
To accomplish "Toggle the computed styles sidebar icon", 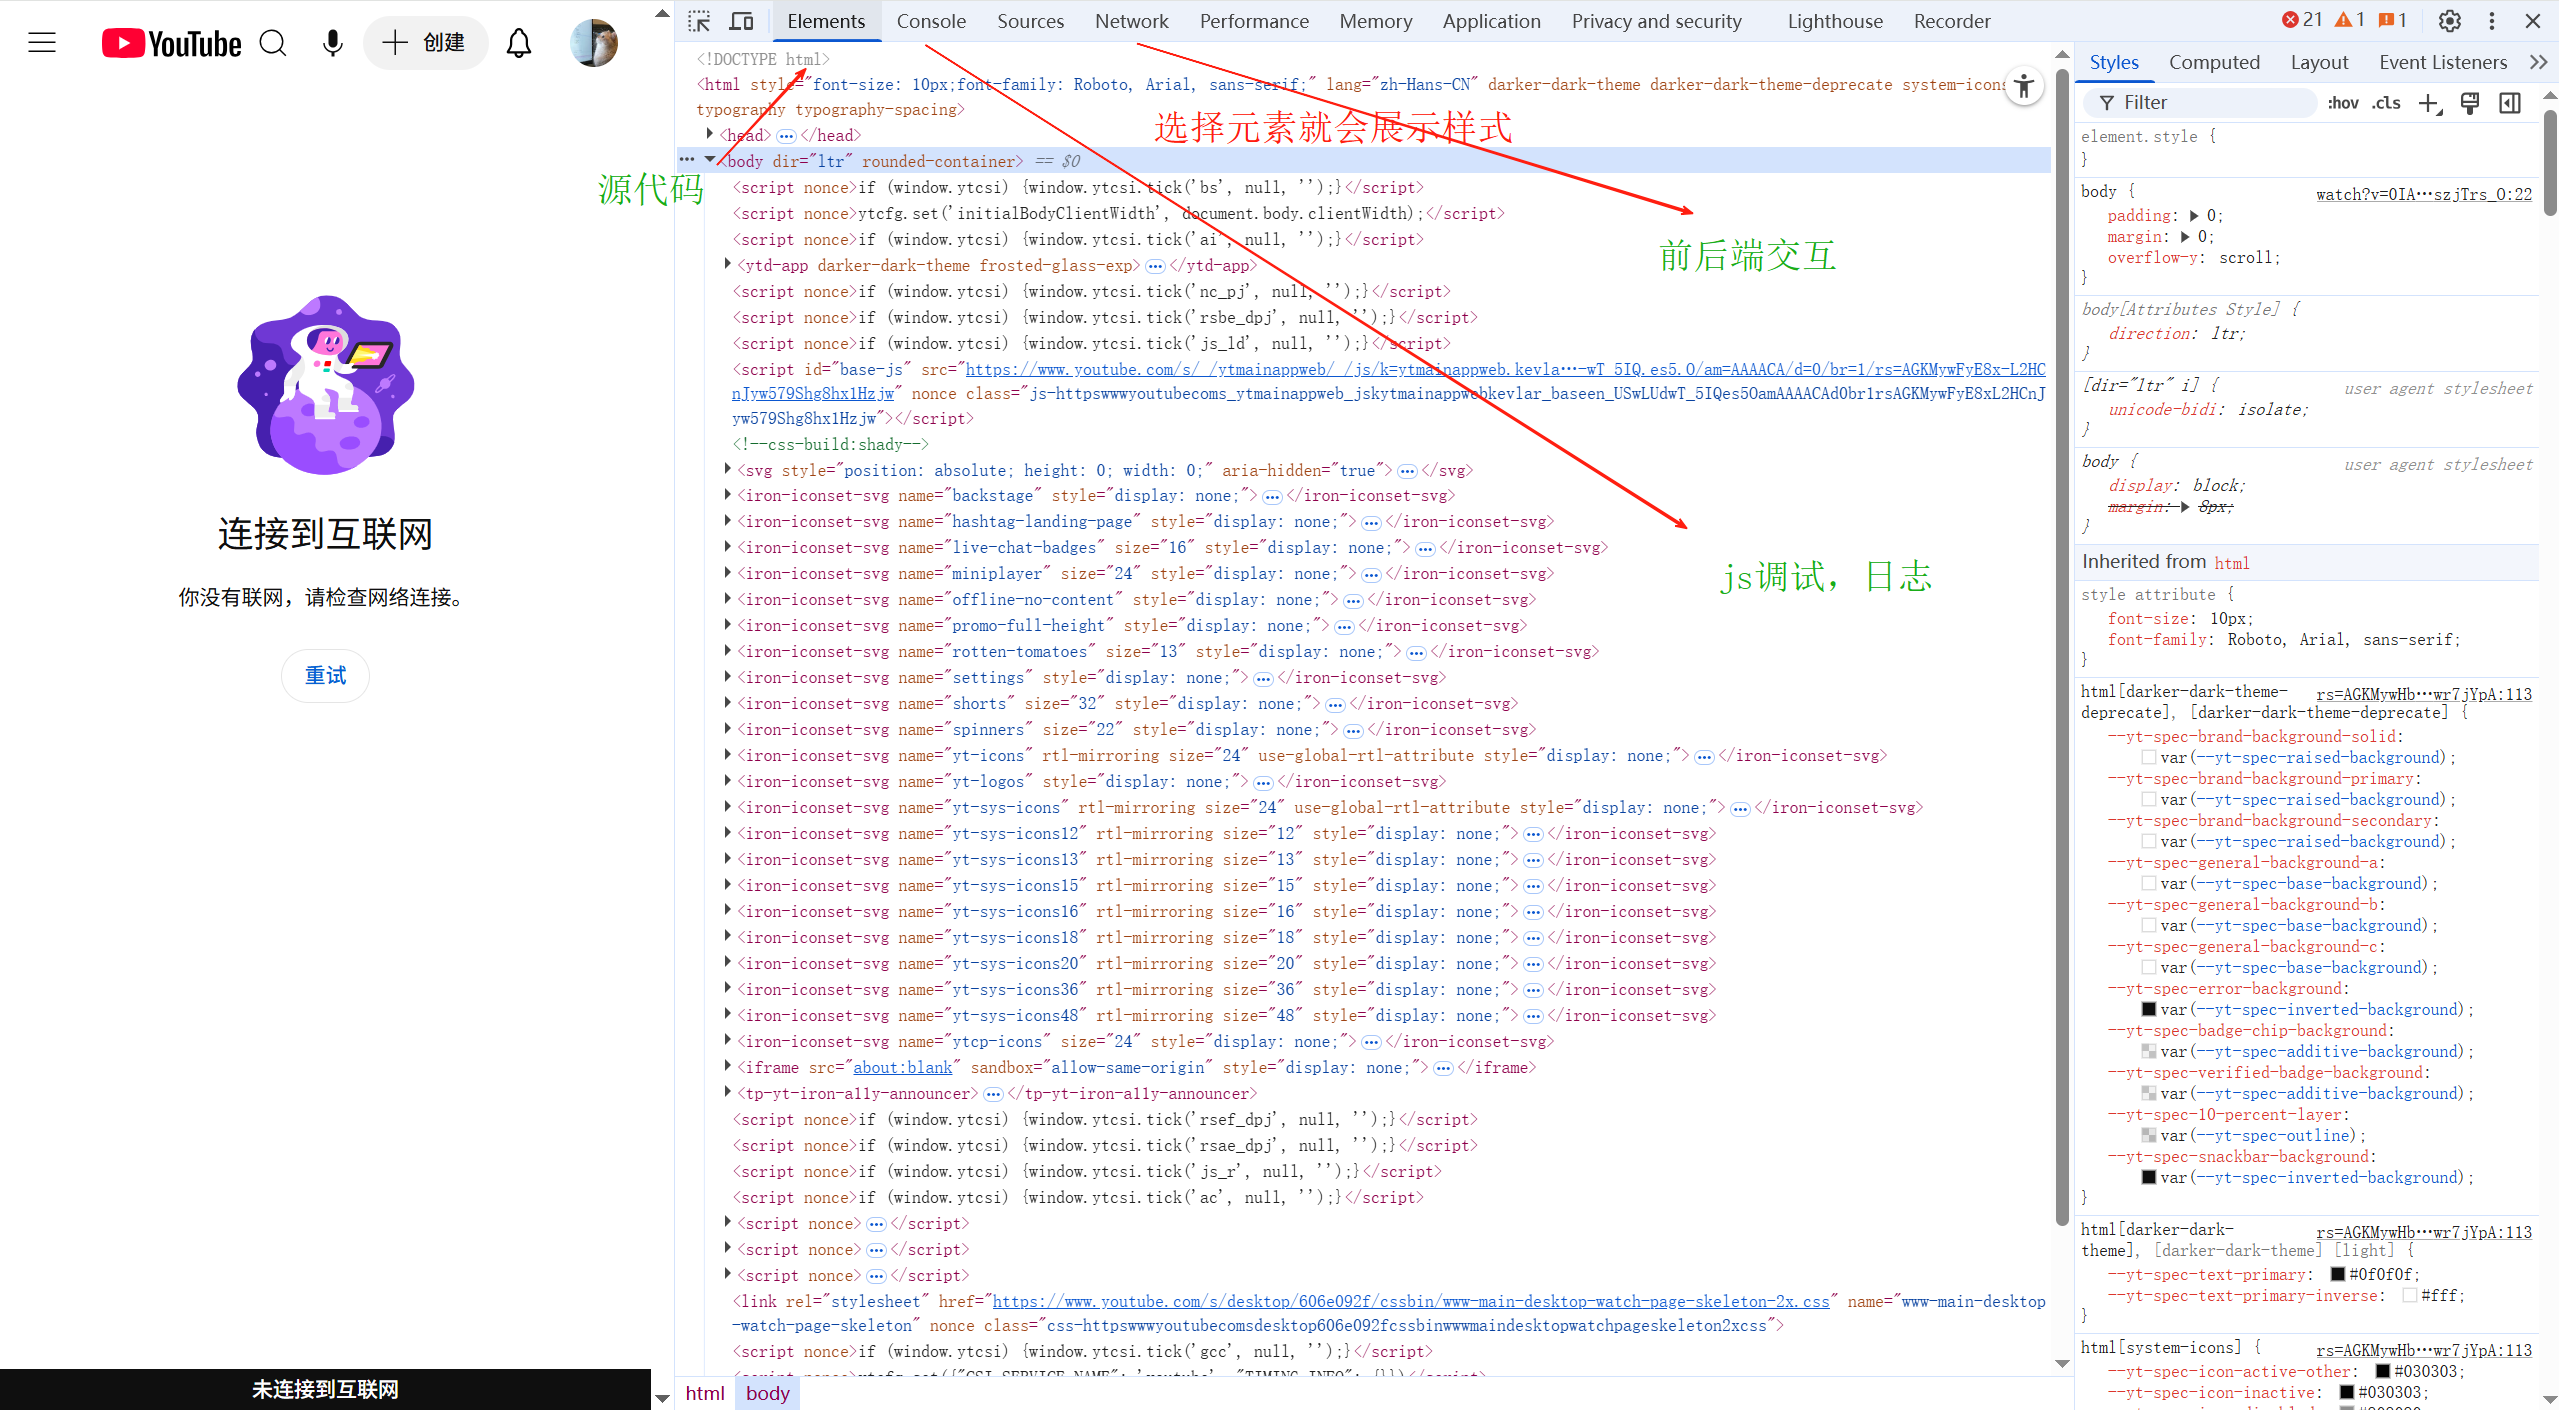I will [2510, 103].
